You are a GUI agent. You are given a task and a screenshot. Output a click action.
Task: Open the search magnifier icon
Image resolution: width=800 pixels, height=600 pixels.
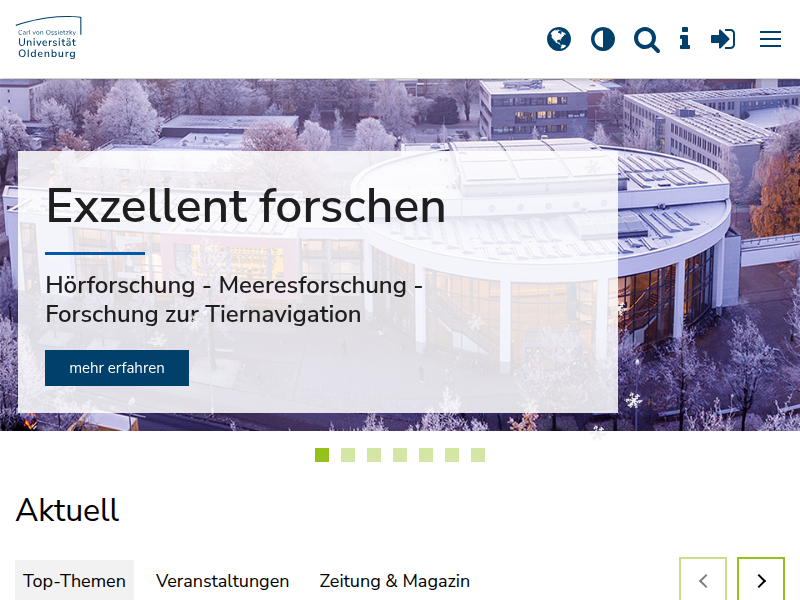pyautogui.click(x=646, y=40)
